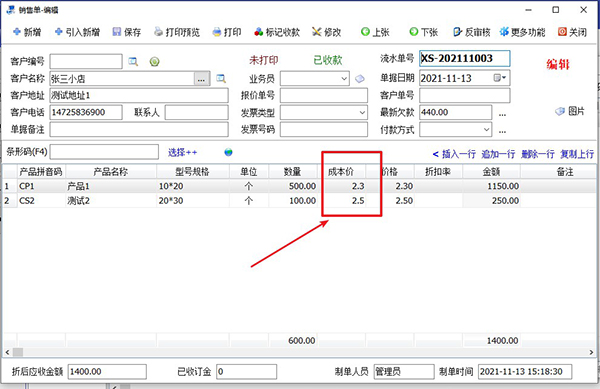
Task: Open 打印预览 print preview
Action: [177, 32]
